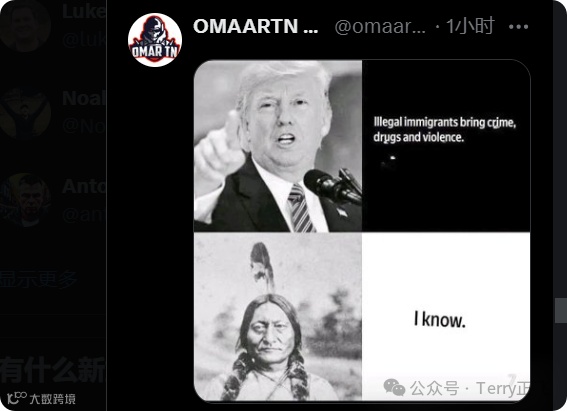Expand the list with 显示更多
This screenshot has width=567, height=411.
[38, 279]
